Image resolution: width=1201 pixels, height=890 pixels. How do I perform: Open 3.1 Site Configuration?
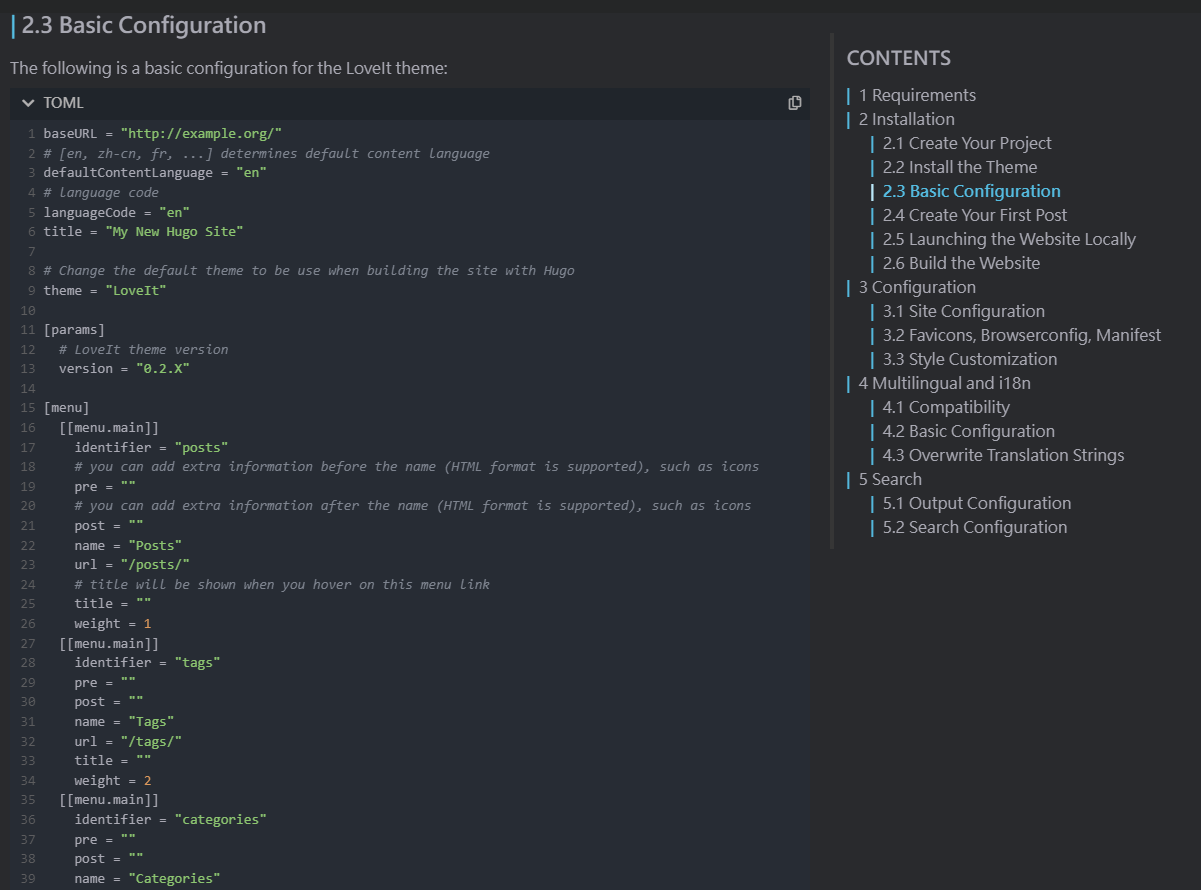click(963, 310)
